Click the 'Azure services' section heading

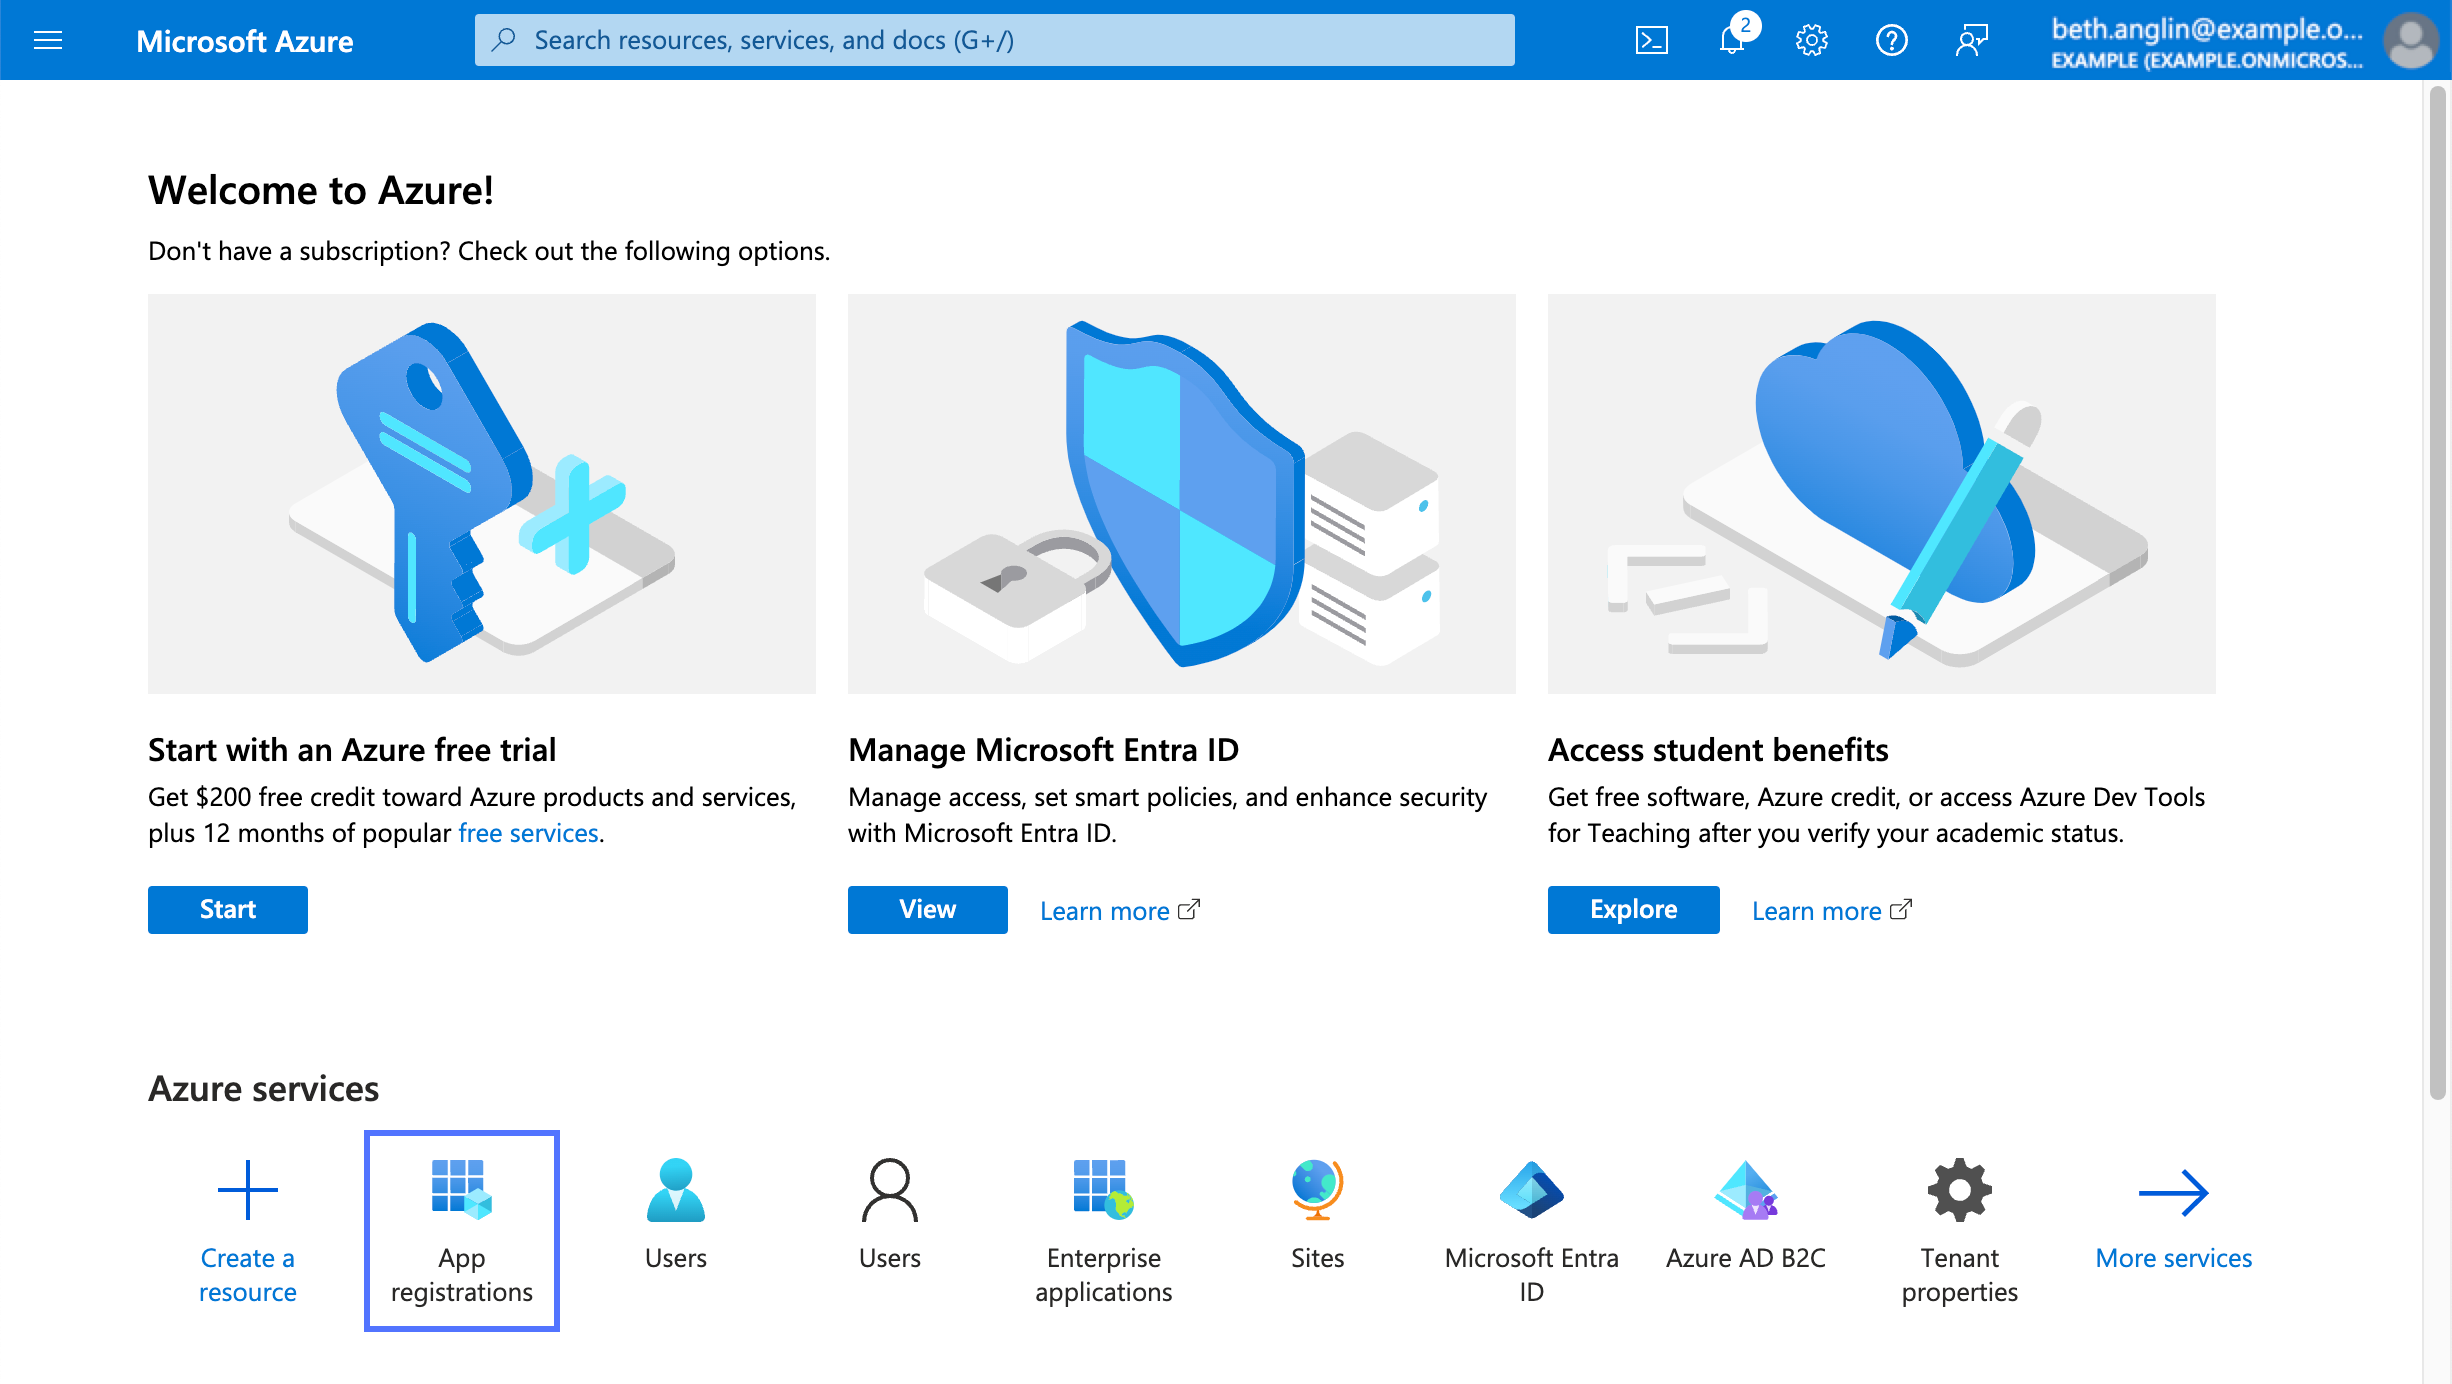tap(264, 1088)
